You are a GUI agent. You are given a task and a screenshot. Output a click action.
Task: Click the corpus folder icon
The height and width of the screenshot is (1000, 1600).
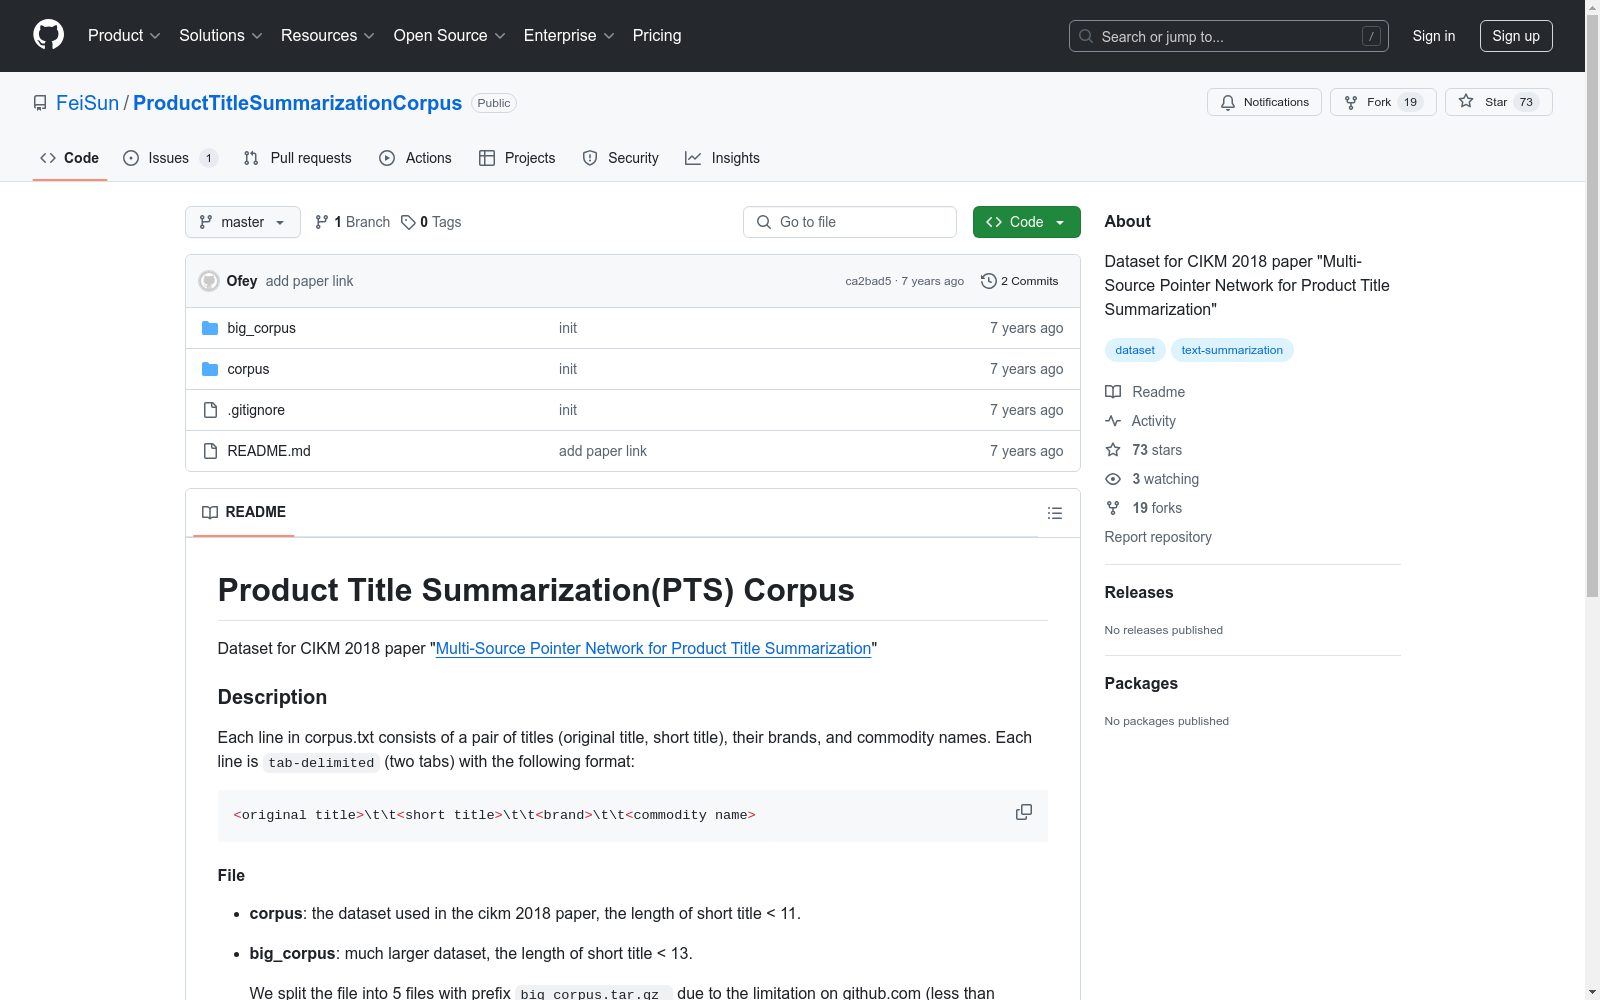(x=210, y=369)
